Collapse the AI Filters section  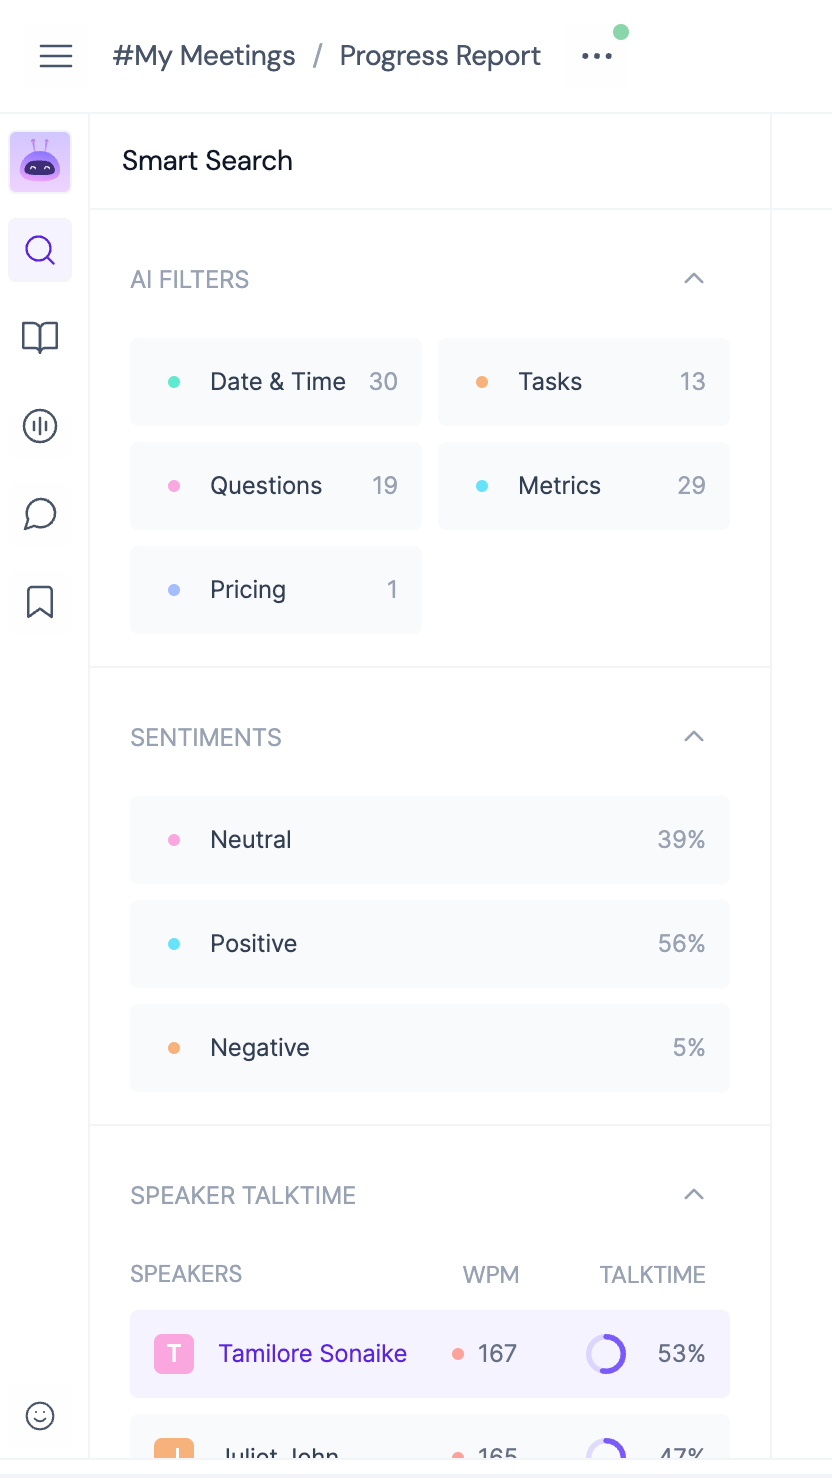point(693,279)
